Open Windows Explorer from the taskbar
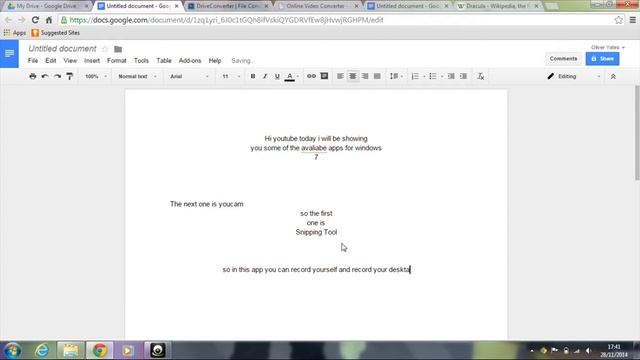This screenshot has height=360, width=640. pyautogui.click(x=71, y=351)
